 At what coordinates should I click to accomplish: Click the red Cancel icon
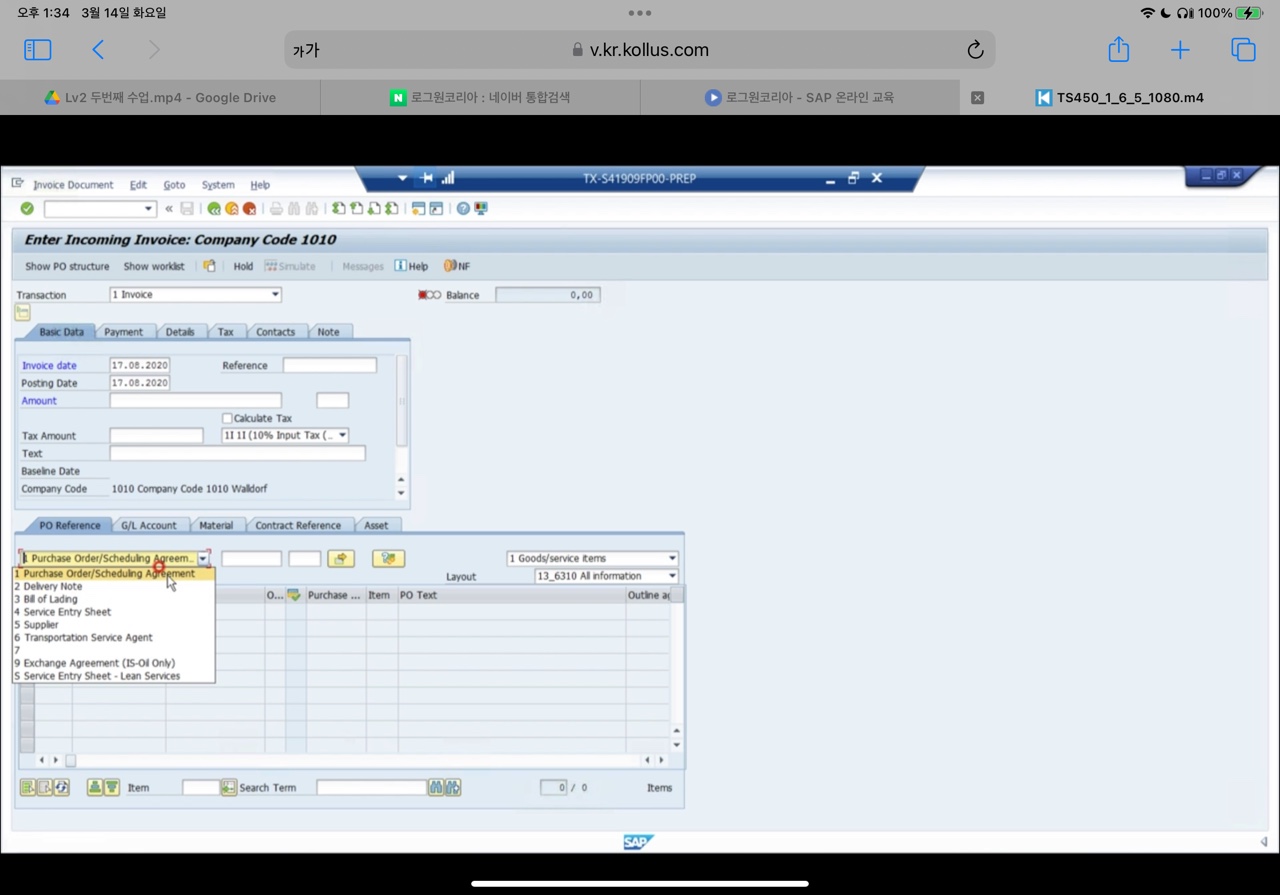249,208
